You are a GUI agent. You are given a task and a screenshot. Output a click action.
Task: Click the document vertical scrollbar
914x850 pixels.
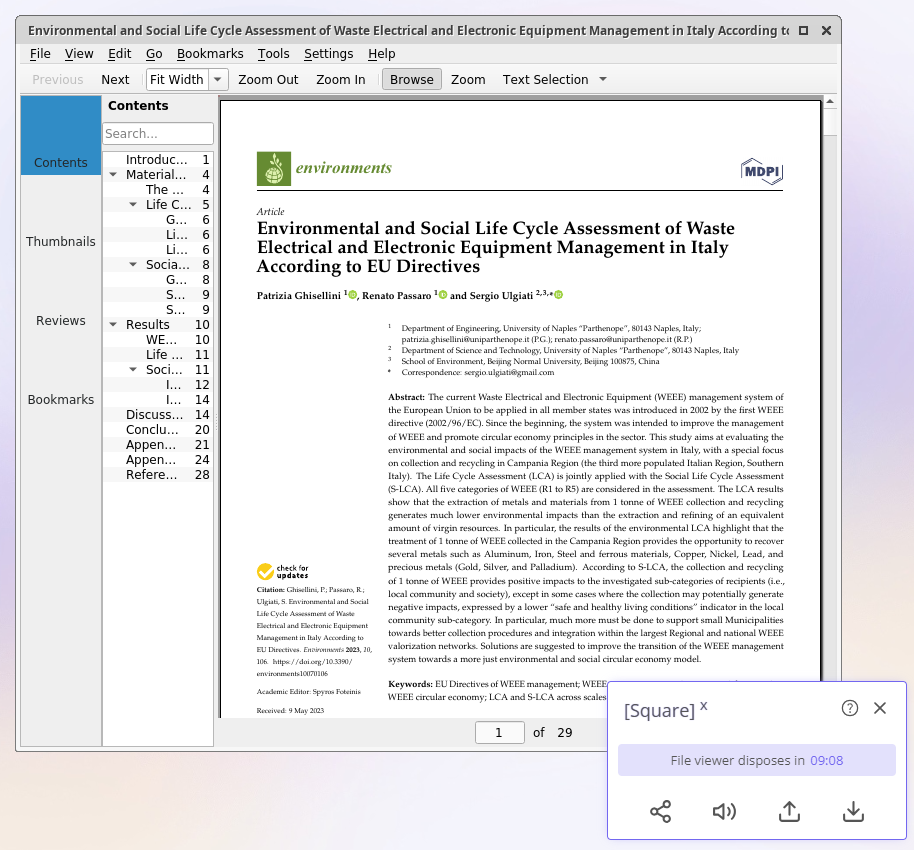click(829, 400)
